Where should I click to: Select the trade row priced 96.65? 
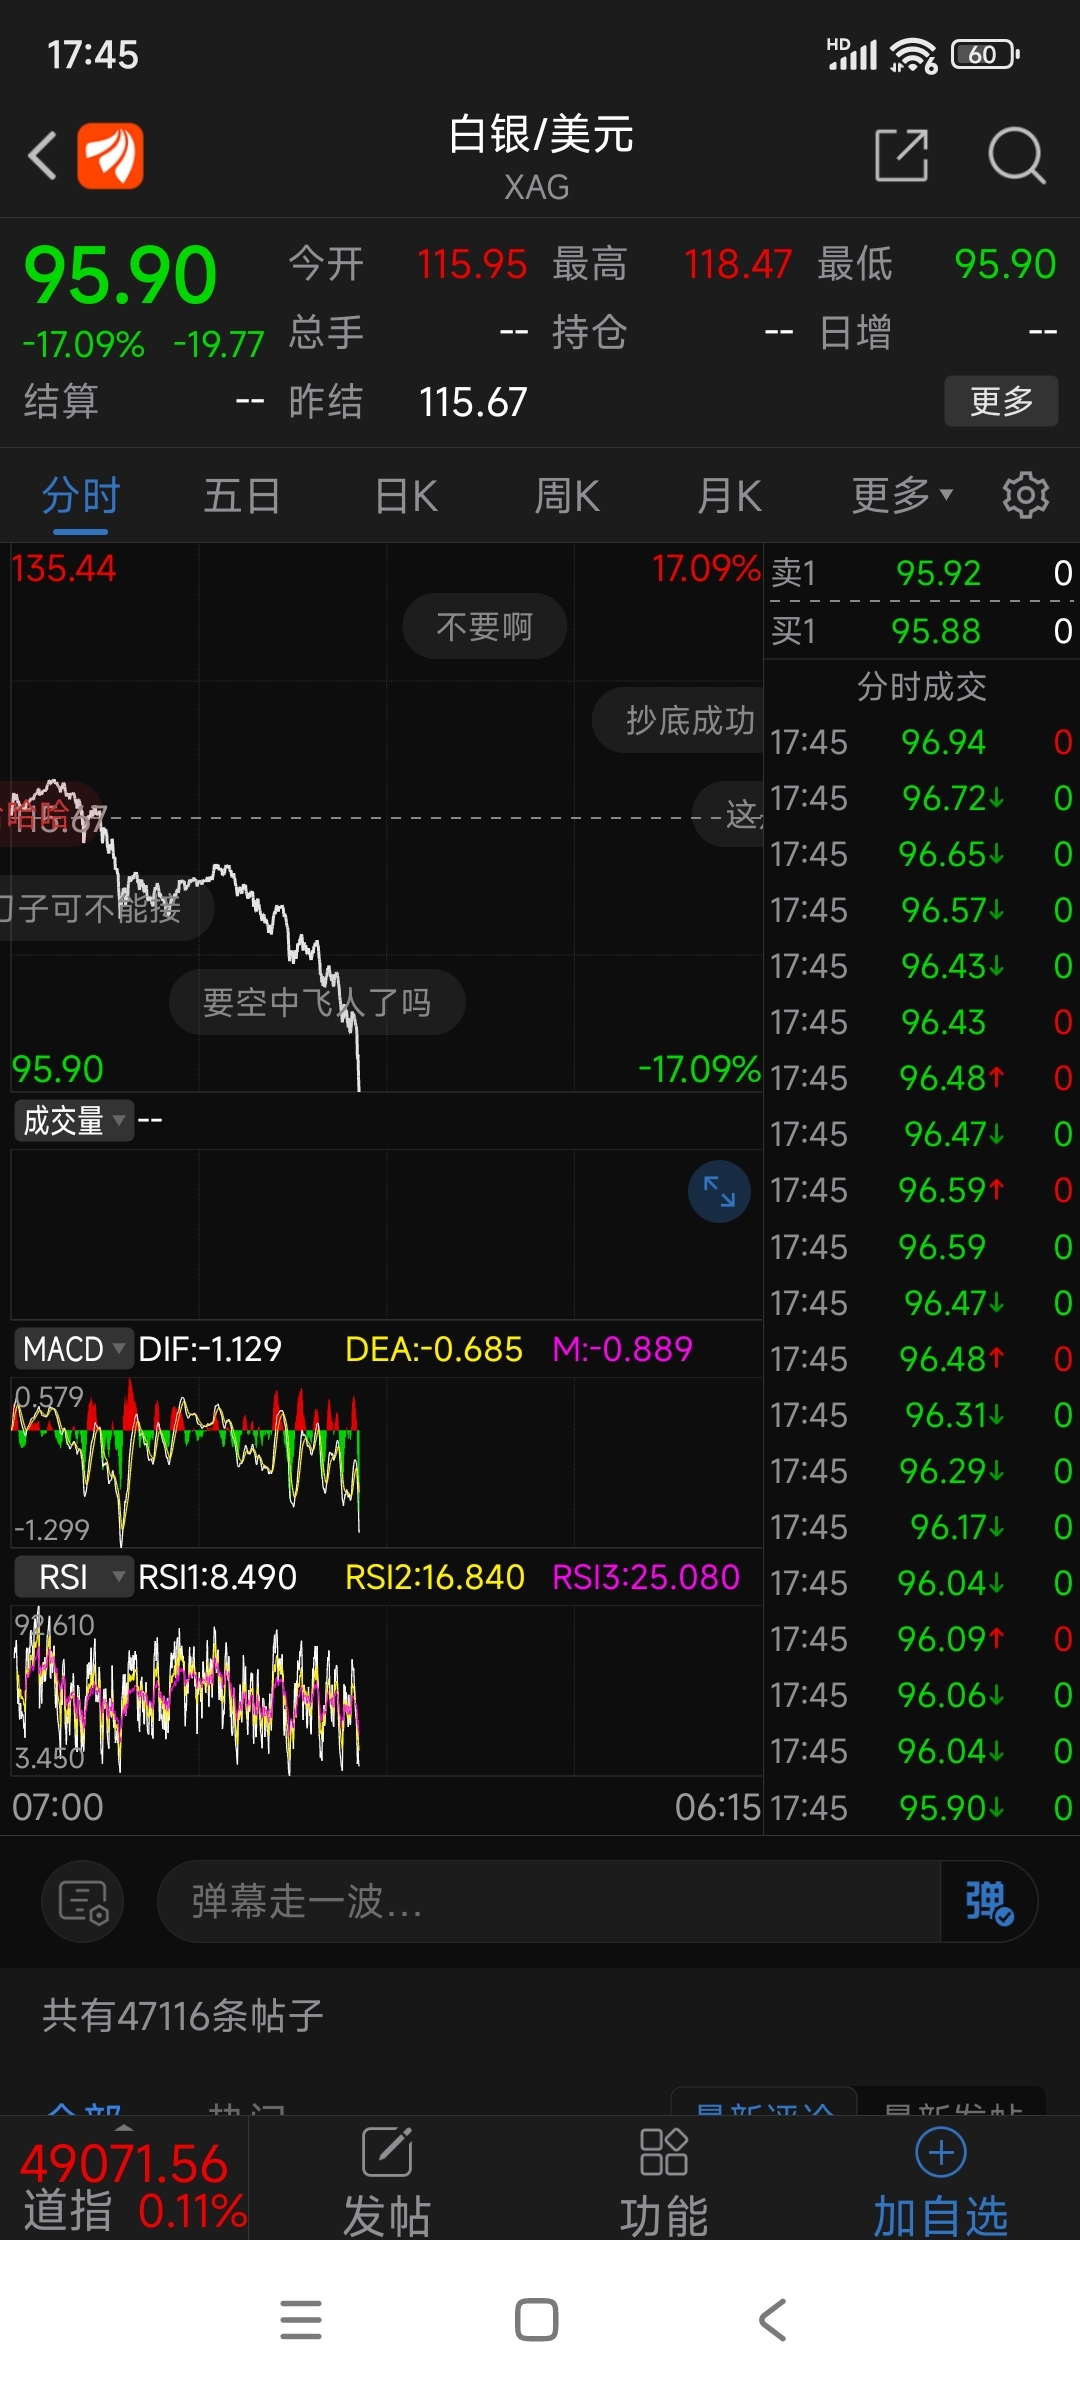tap(921, 854)
